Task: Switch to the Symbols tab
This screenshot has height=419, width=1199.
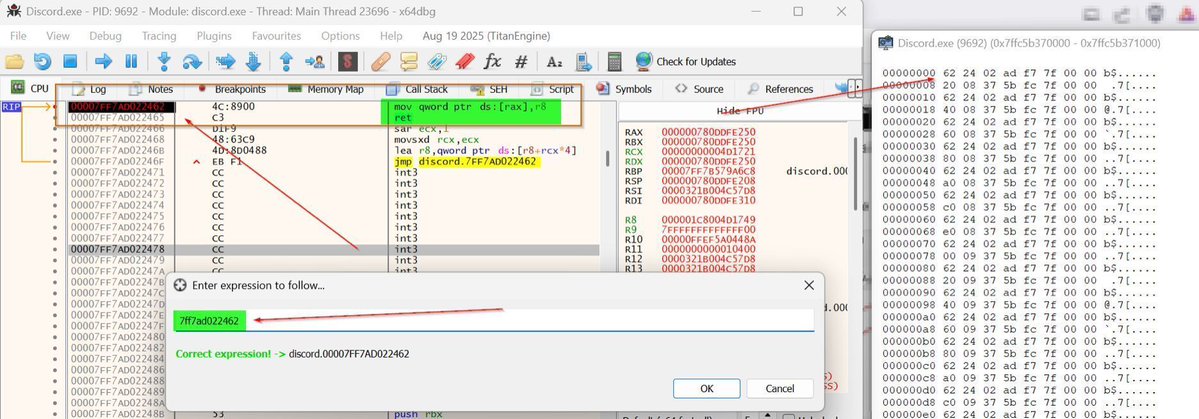Action: pyautogui.click(x=624, y=89)
